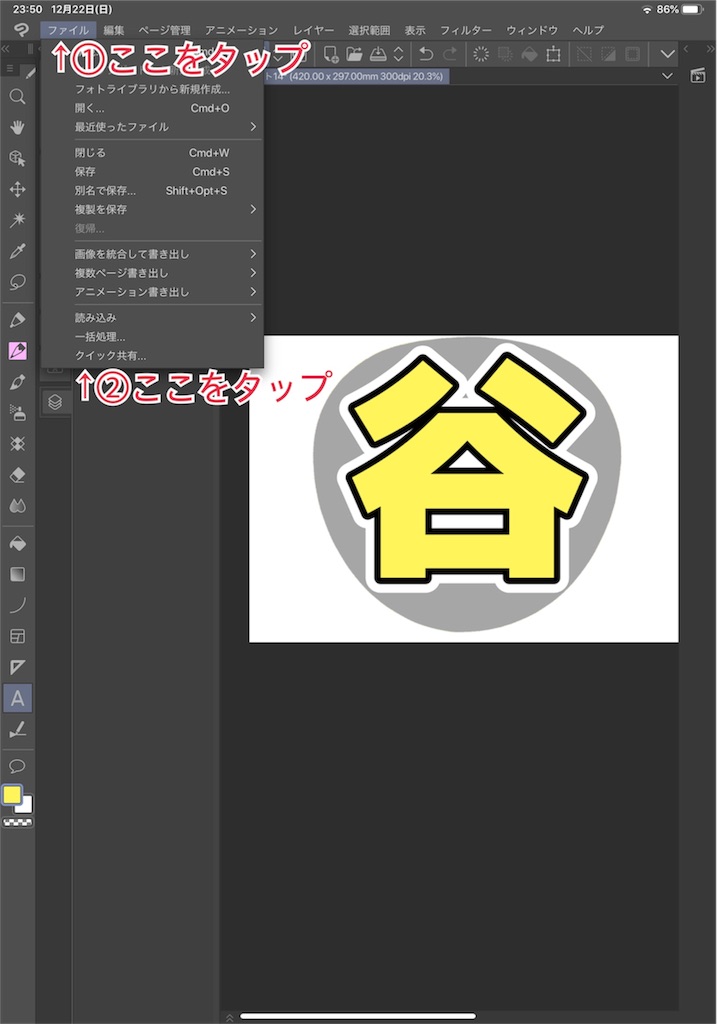Open the 選択範囲 menu
The width and height of the screenshot is (717, 1024).
369,30
